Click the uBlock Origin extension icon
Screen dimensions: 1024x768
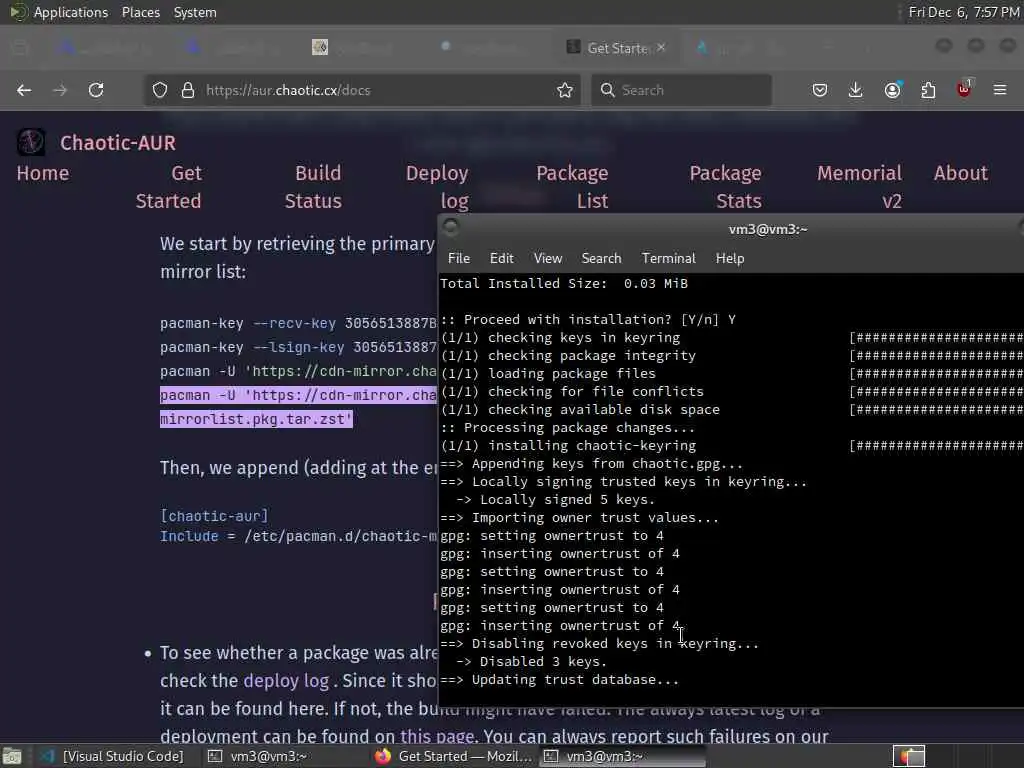pyautogui.click(x=964, y=89)
